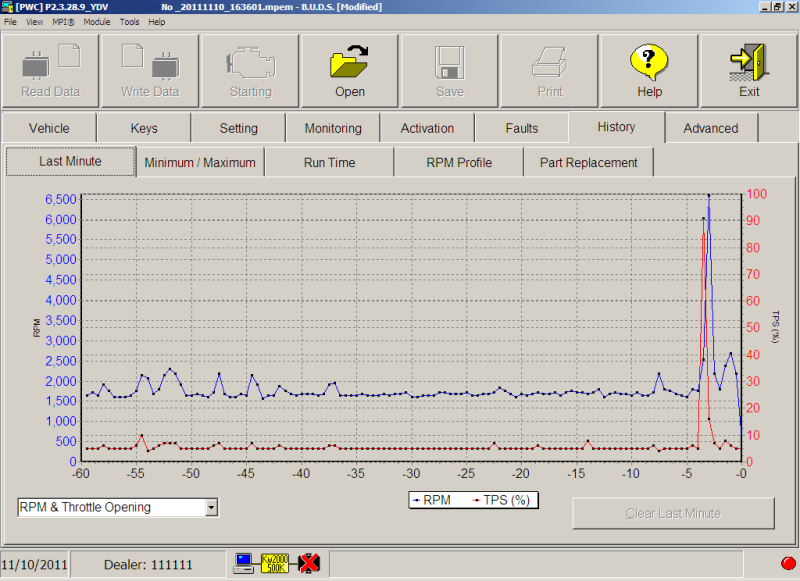Click the RPM peak point on the chart
Image resolution: width=800 pixels, height=581 pixels.
click(709, 195)
